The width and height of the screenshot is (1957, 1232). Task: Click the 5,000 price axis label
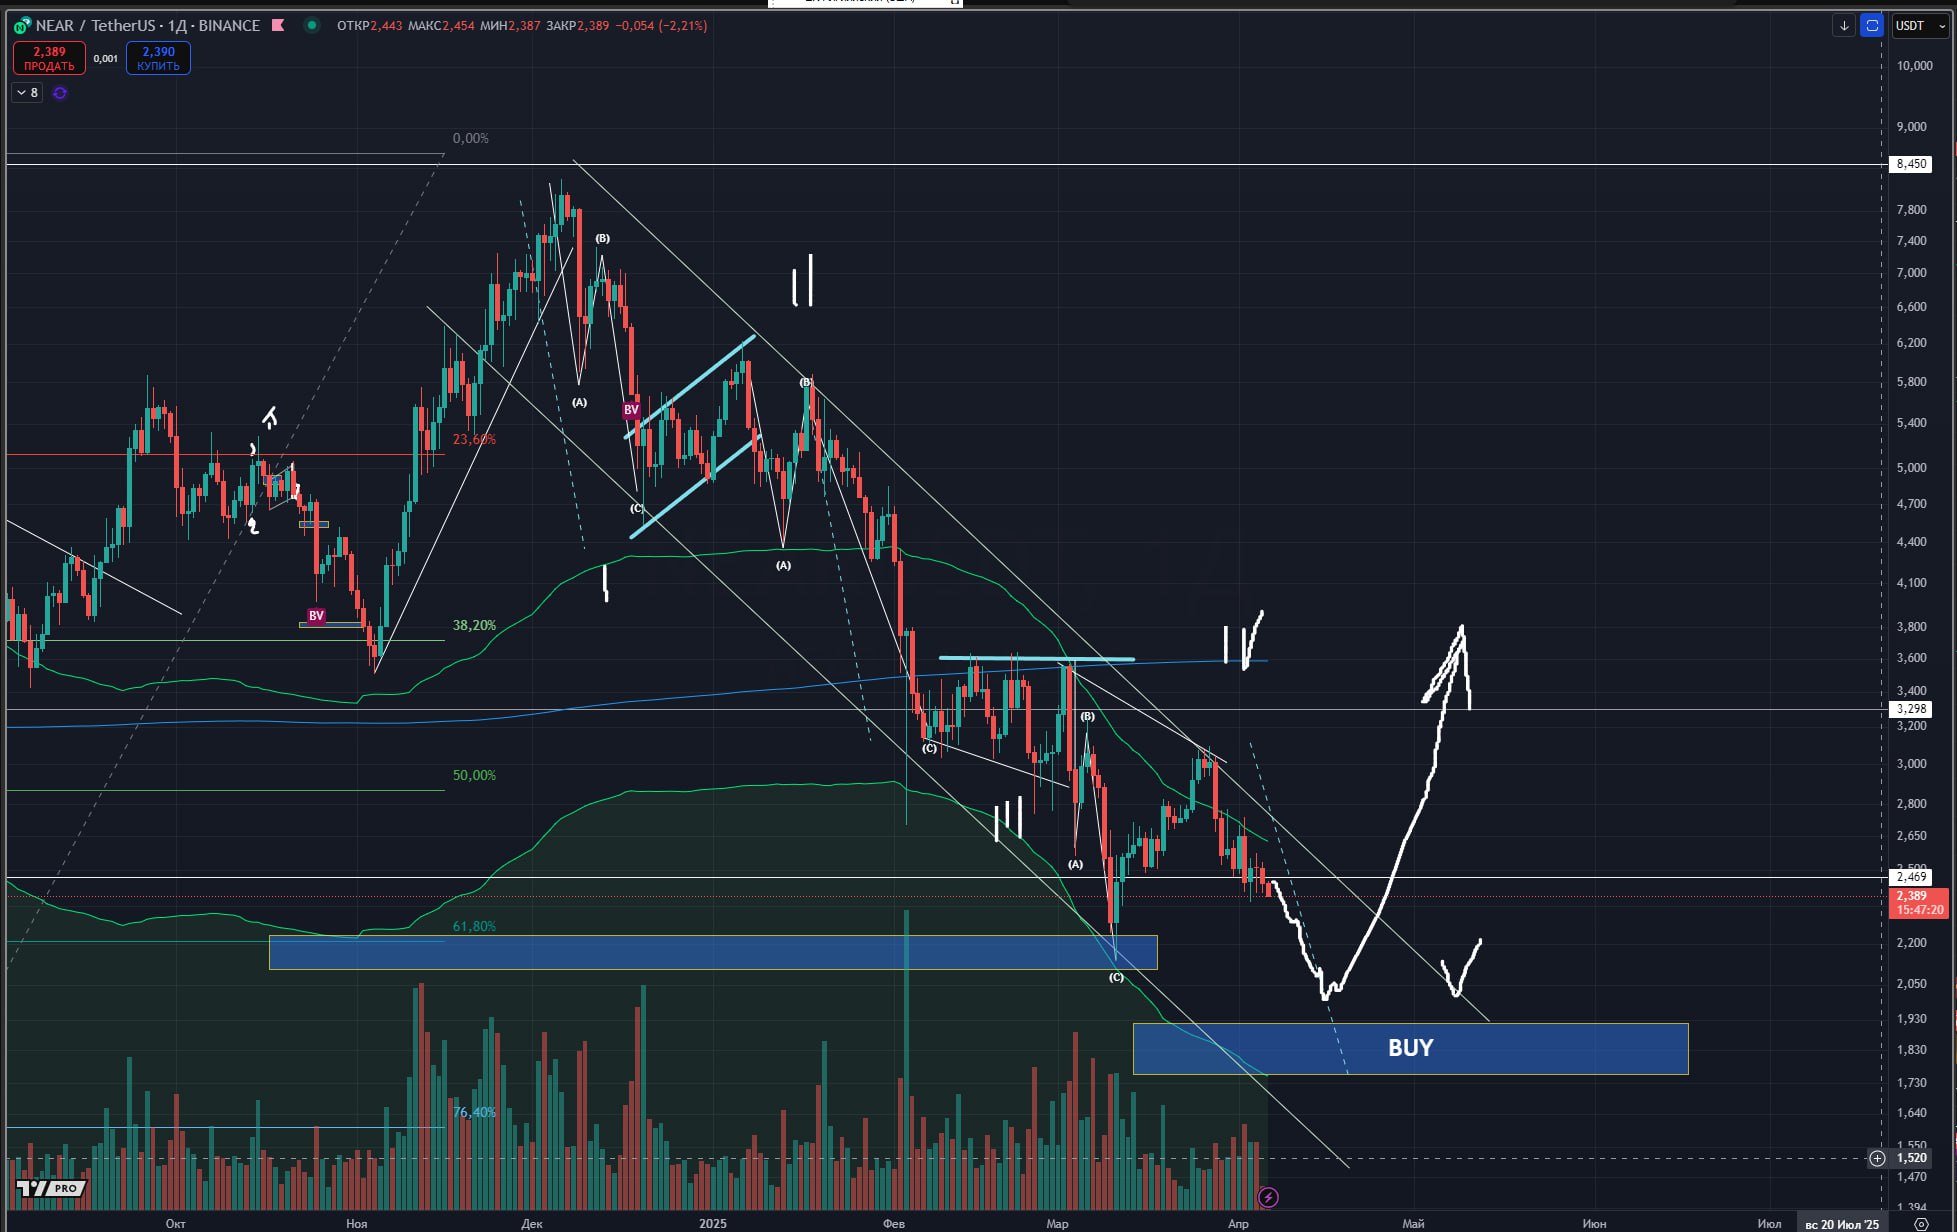tap(1911, 468)
